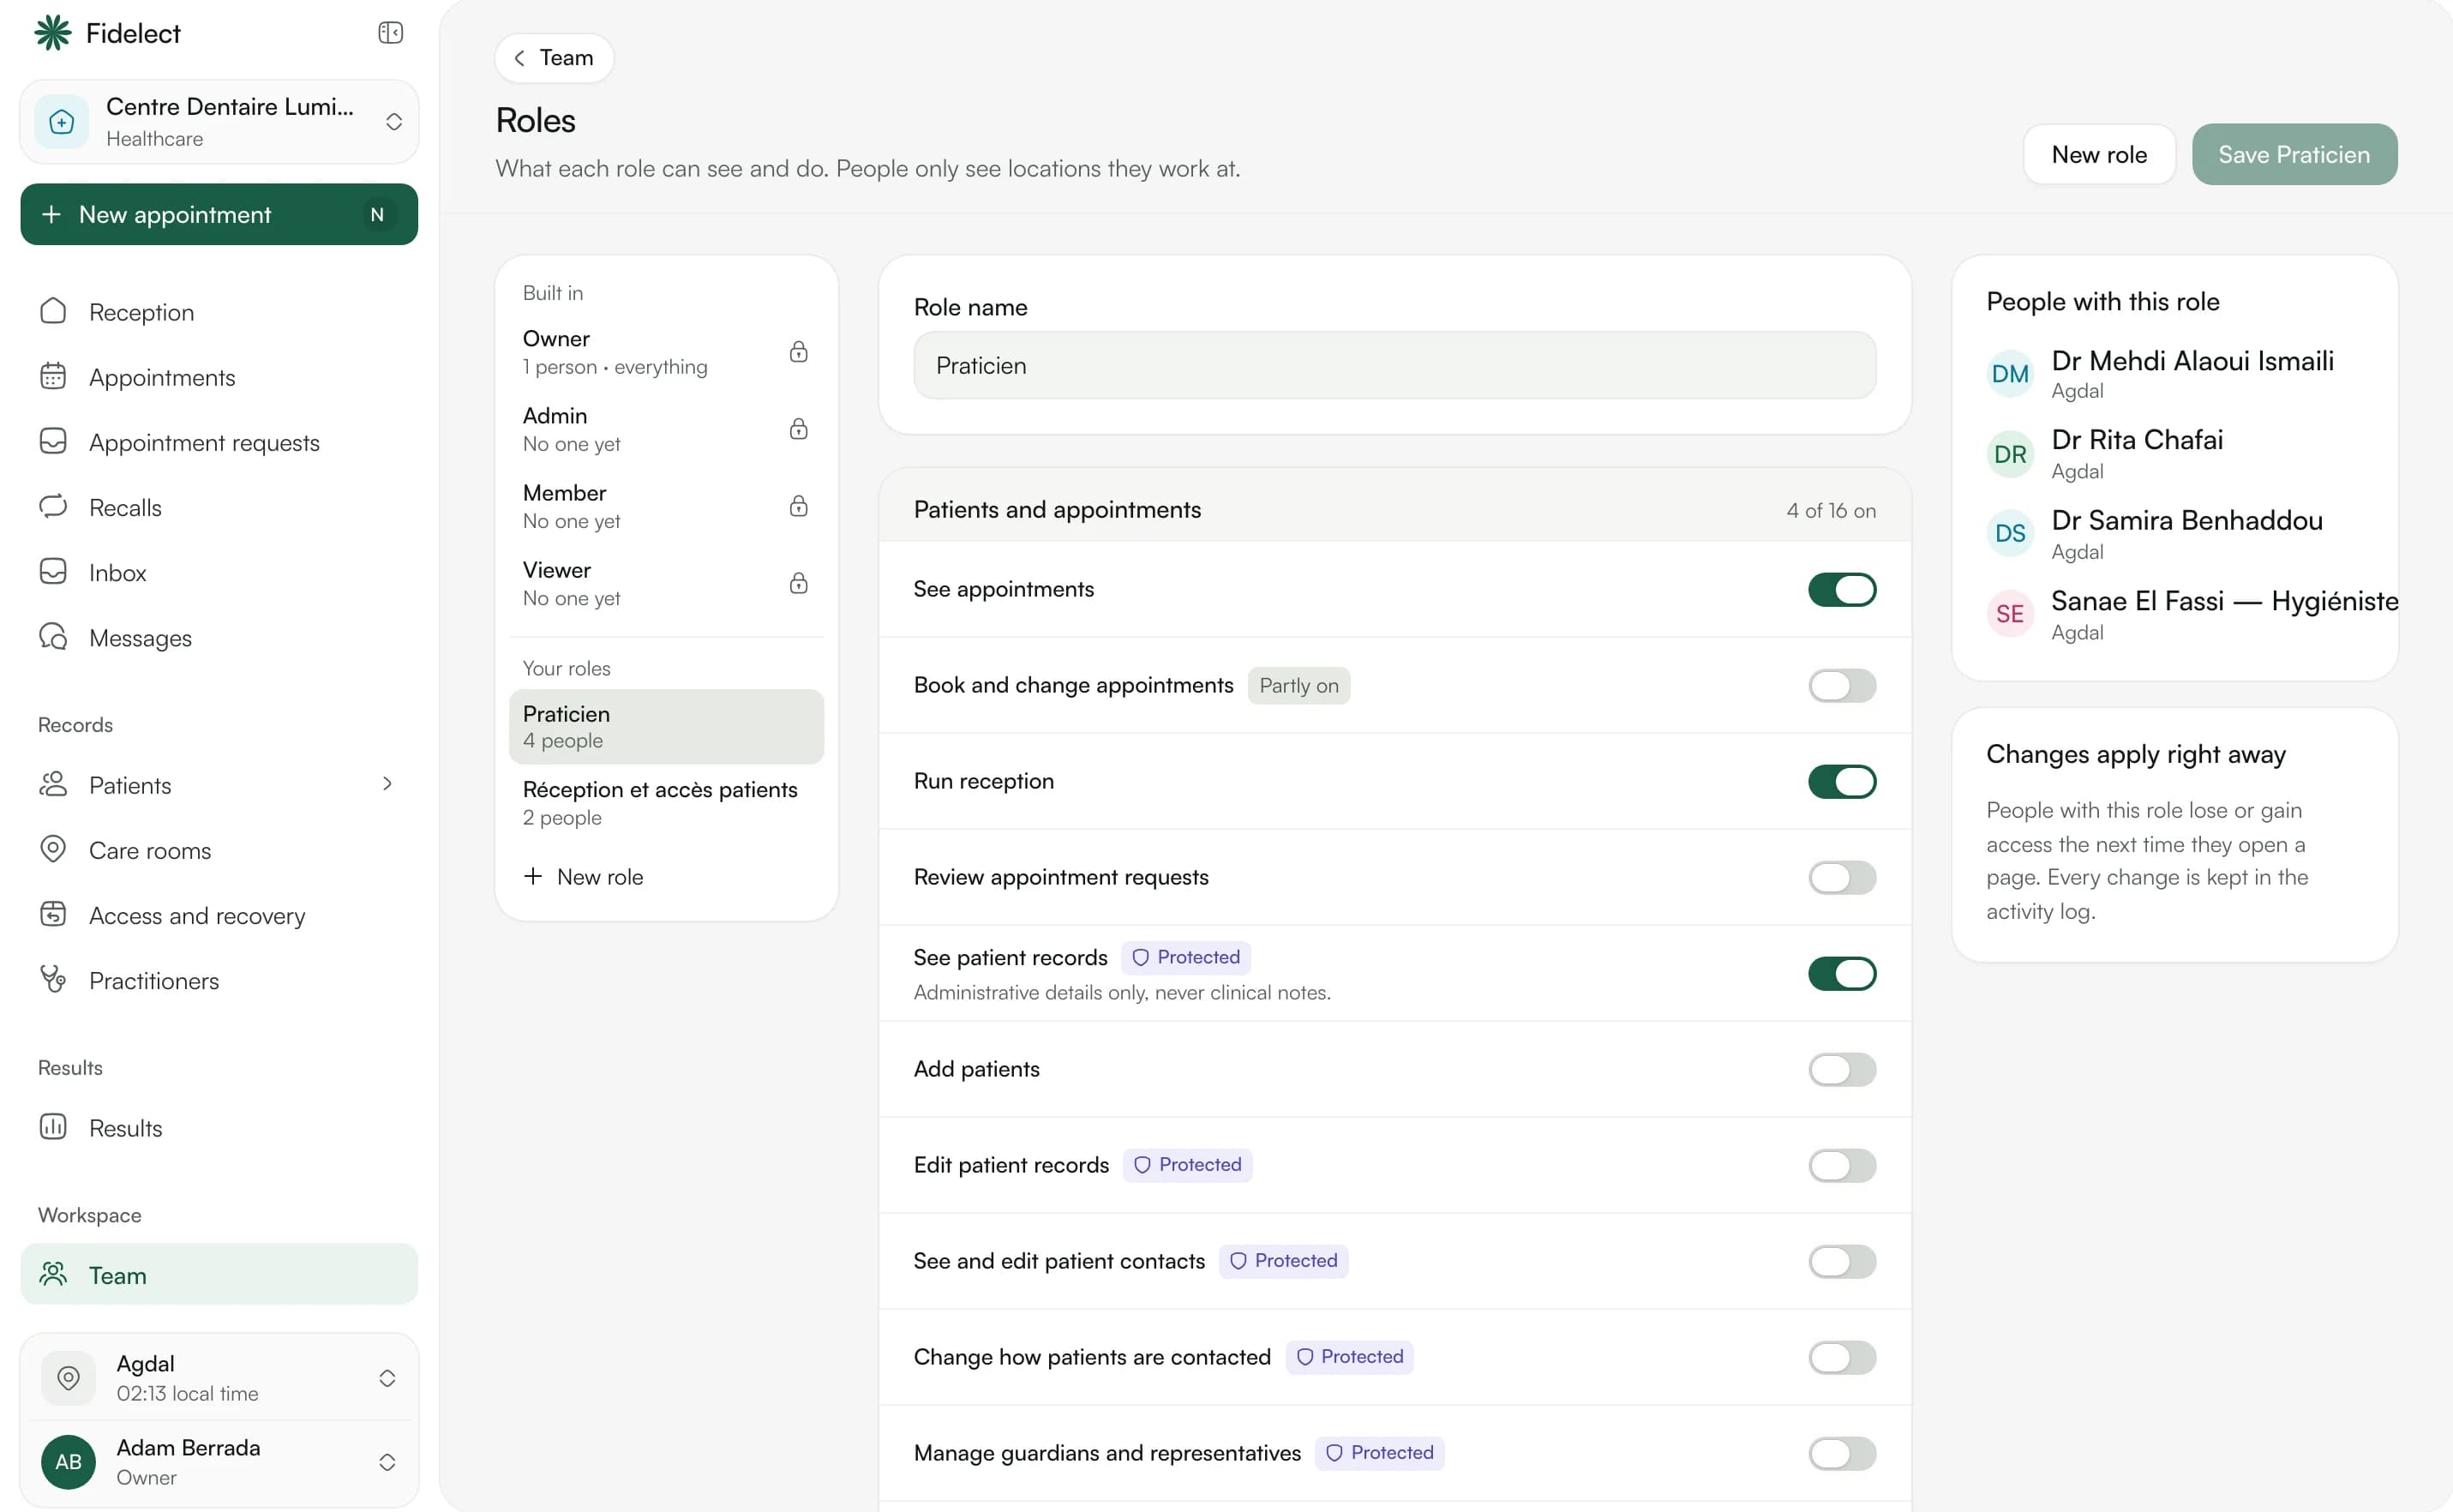This screenshot has width=2453, height=1512.
Task: Click the Inbox icon
Action: (53, 571)
